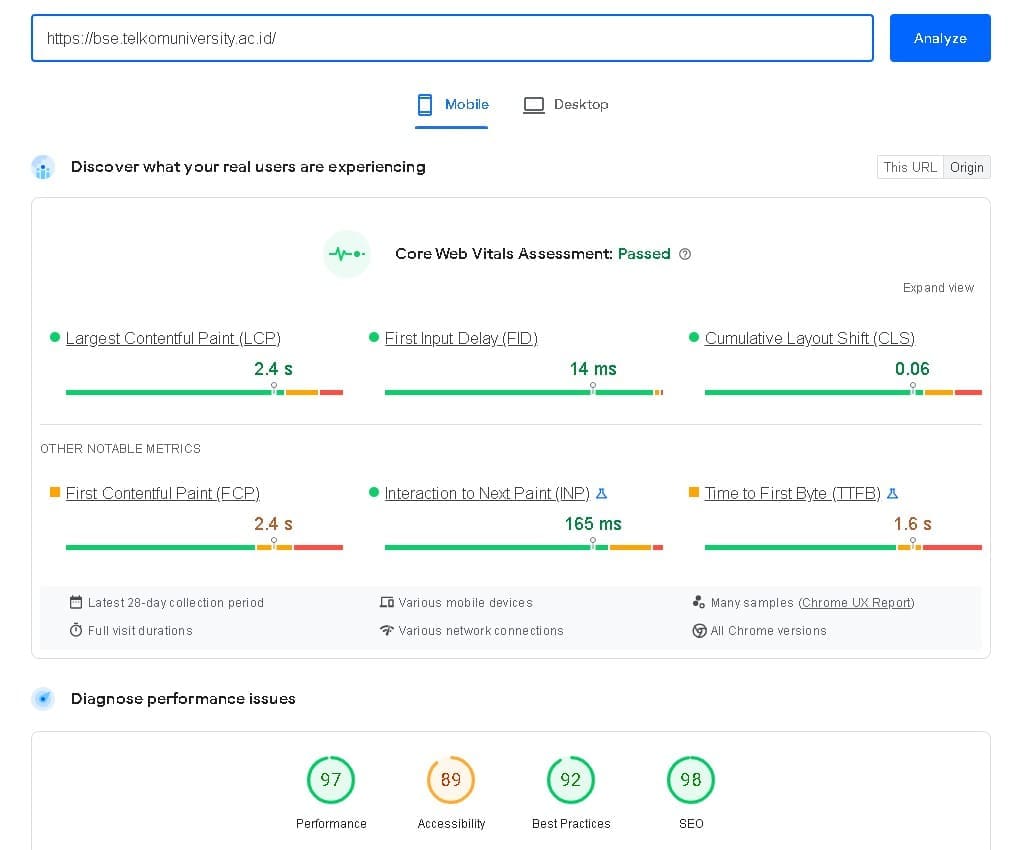The image size is (1022, 850).
Task: Click the Performance score gauge 97
Action: 330,780
